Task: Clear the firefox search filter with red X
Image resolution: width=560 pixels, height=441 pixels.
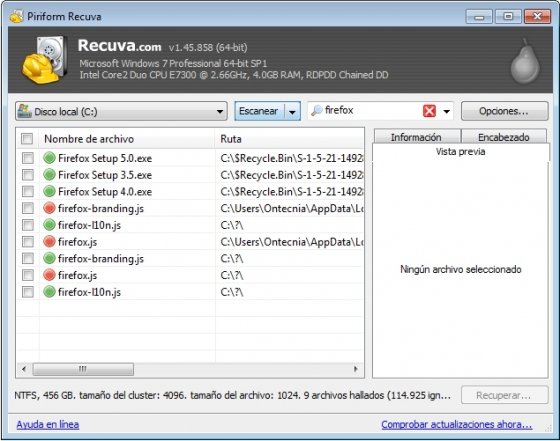Action: (x=429, y=111)
